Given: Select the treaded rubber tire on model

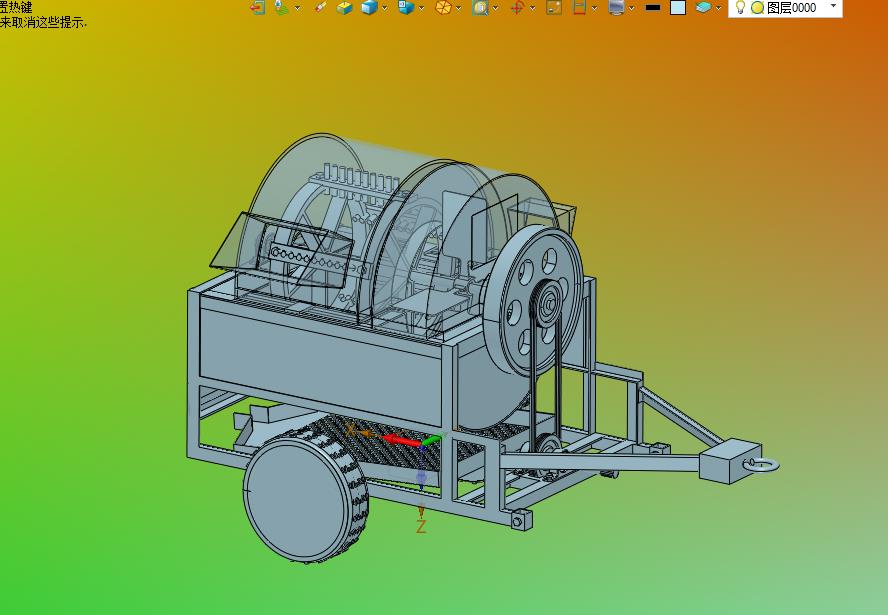Looking at the screenshot, I should coord(306,497).
